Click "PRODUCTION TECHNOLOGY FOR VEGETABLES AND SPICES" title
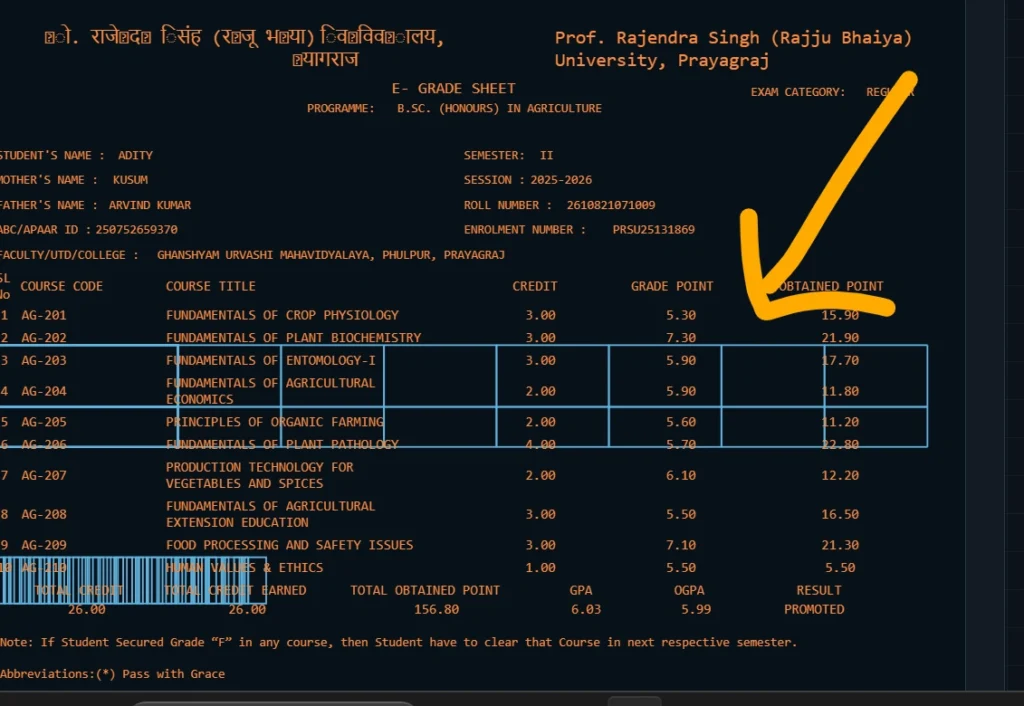This screenshot has height=706, width=1024. coord(259,475)
